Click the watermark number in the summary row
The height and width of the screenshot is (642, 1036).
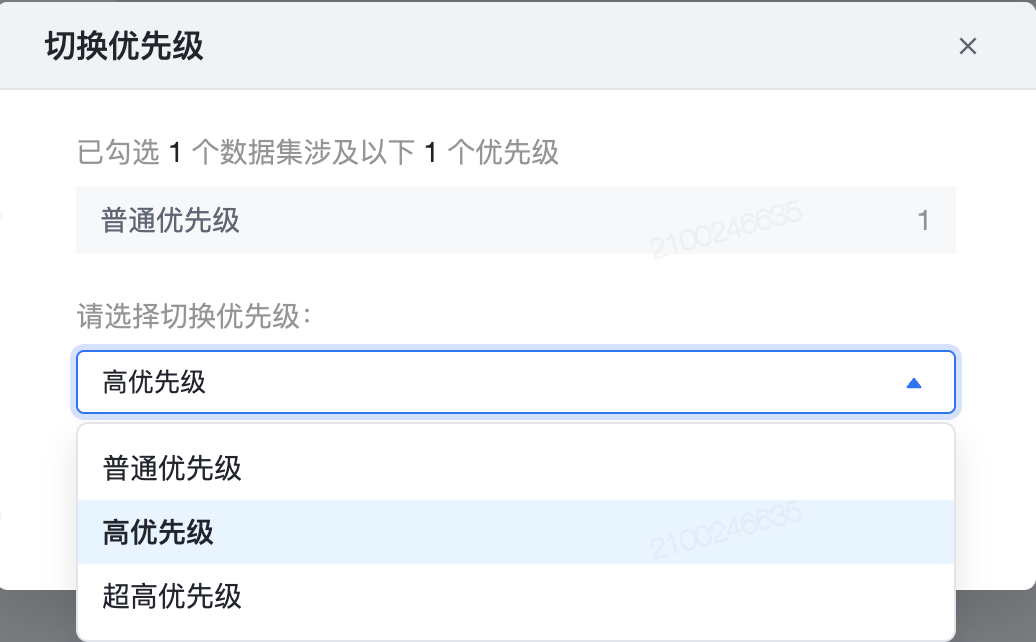click(726, 229)
